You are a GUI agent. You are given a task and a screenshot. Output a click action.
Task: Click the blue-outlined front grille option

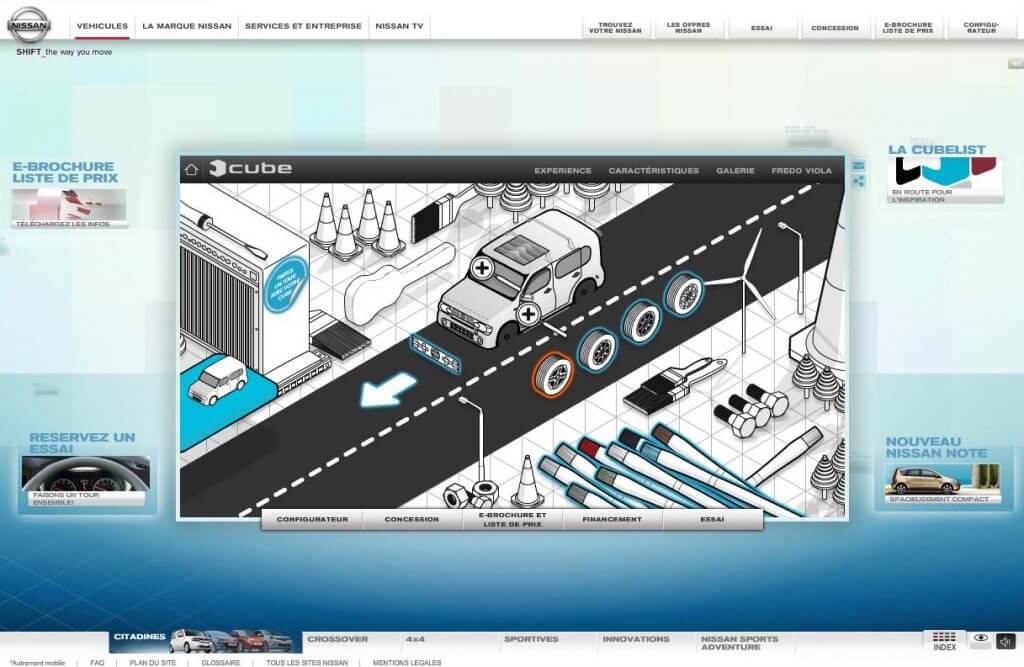436,355
